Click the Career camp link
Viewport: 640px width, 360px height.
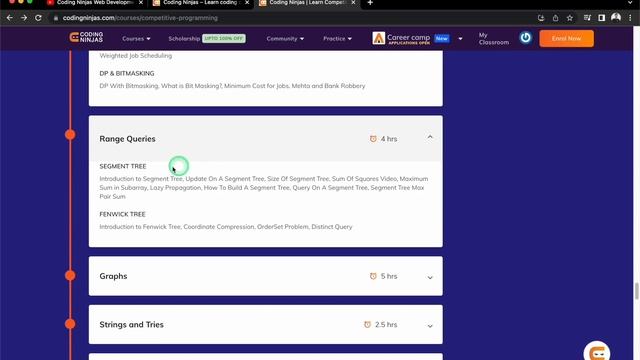pyautogui.click(x=408, y=38)
